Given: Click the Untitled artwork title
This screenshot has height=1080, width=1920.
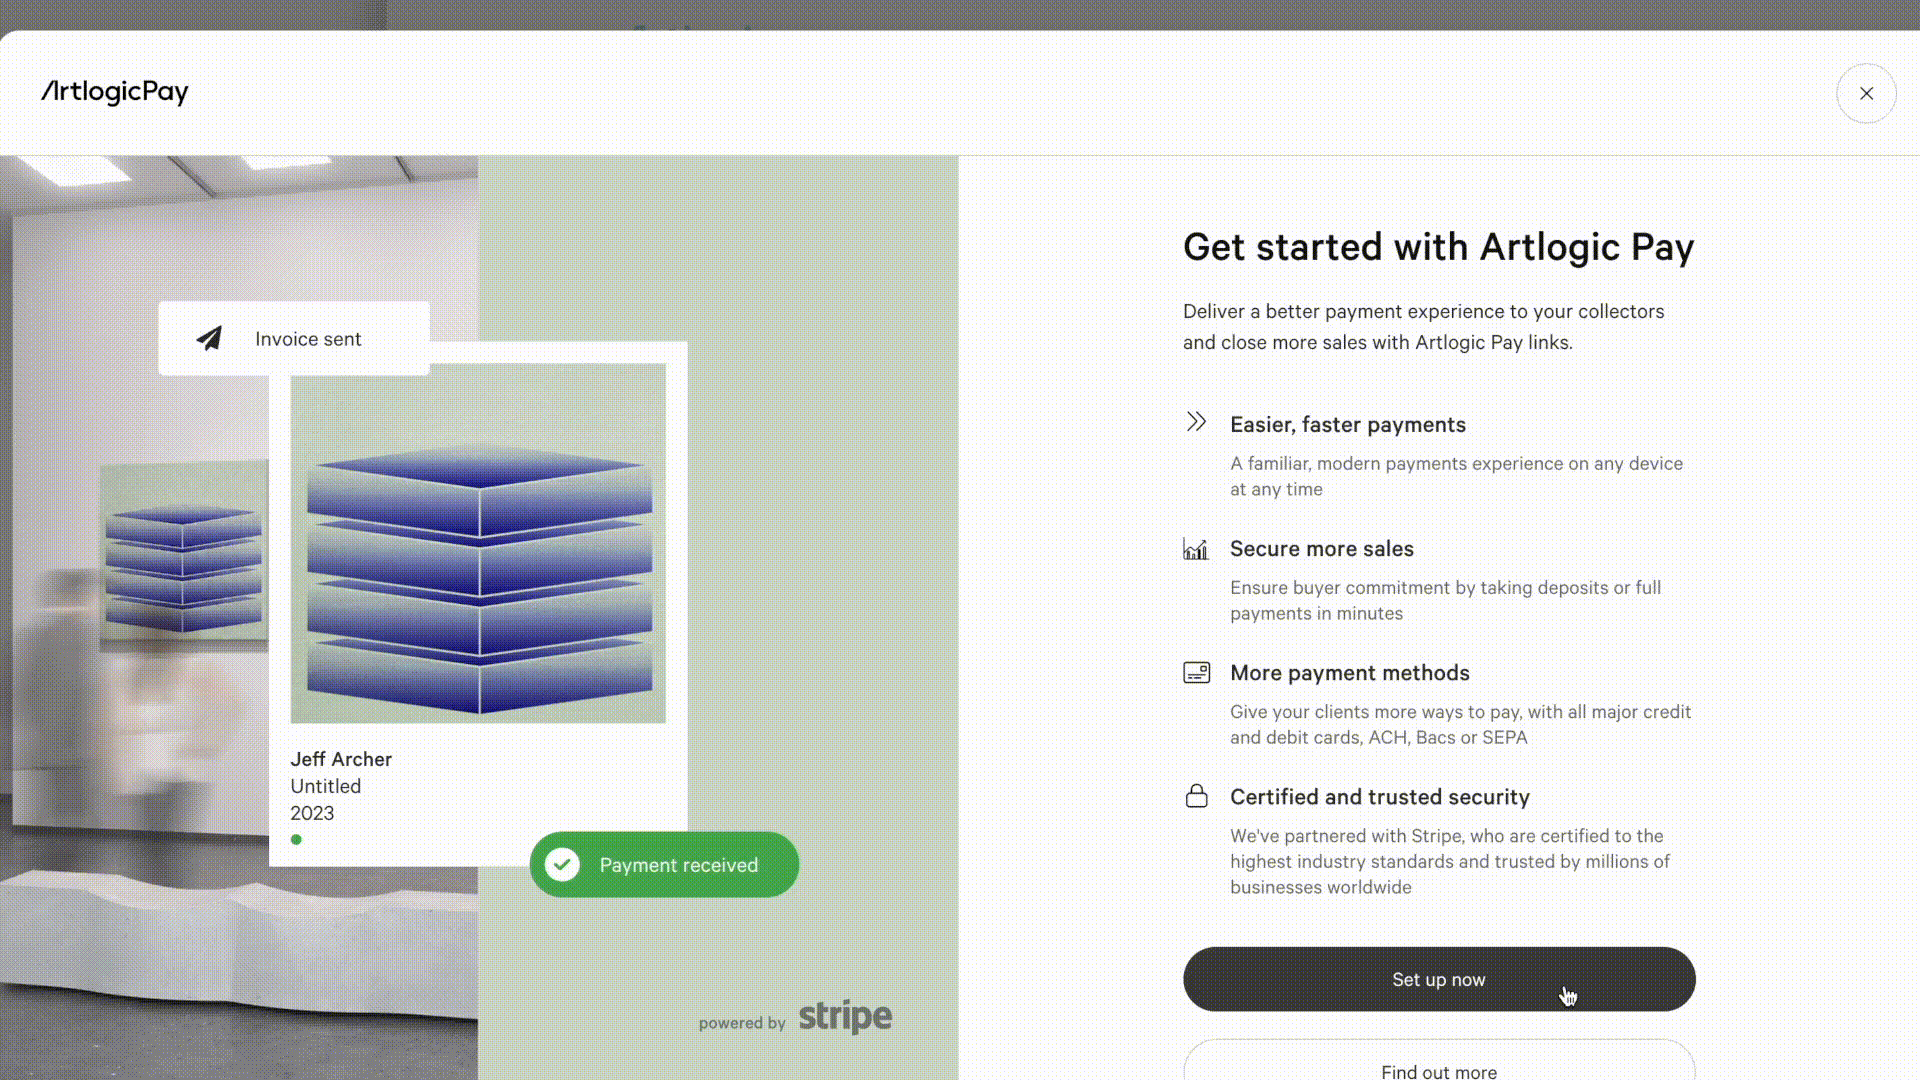Looking at the screenshot, I should tap(326, 786).
